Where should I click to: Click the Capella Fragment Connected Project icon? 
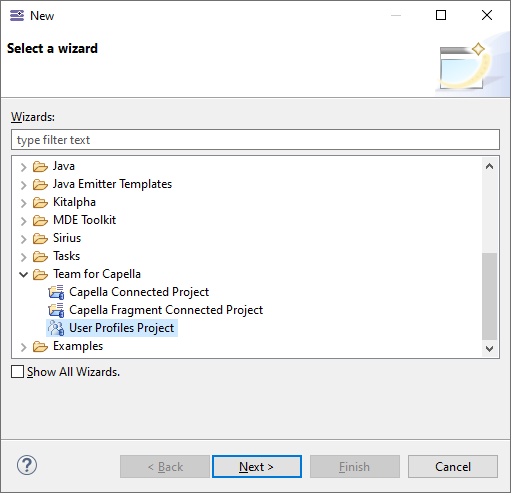(56, 310)
